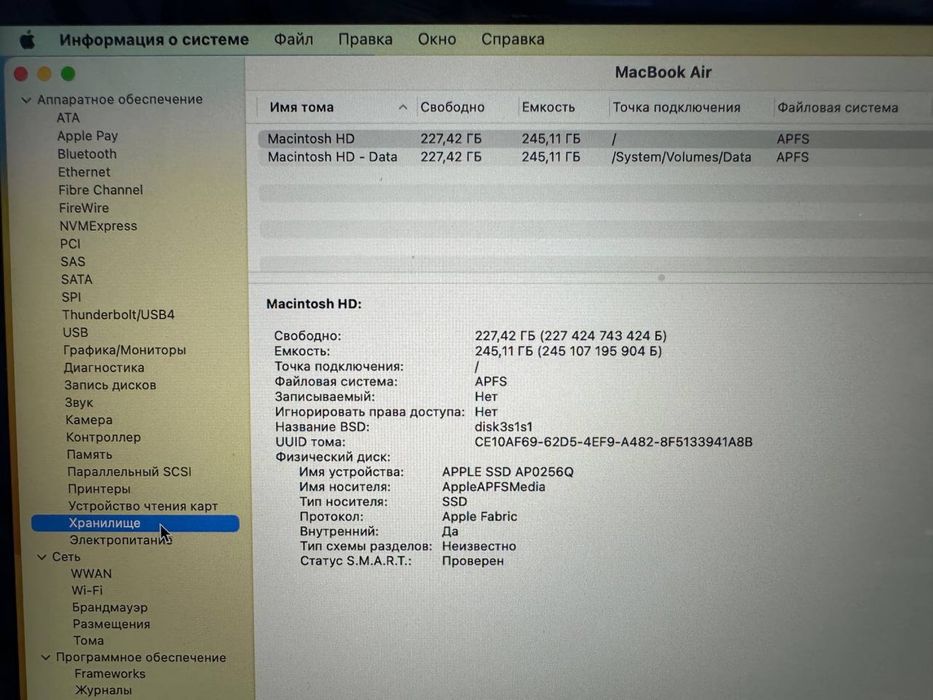Collapse the Программное обеспечение section
Viewport: 933px width, 700px height.
coord(46,658)
